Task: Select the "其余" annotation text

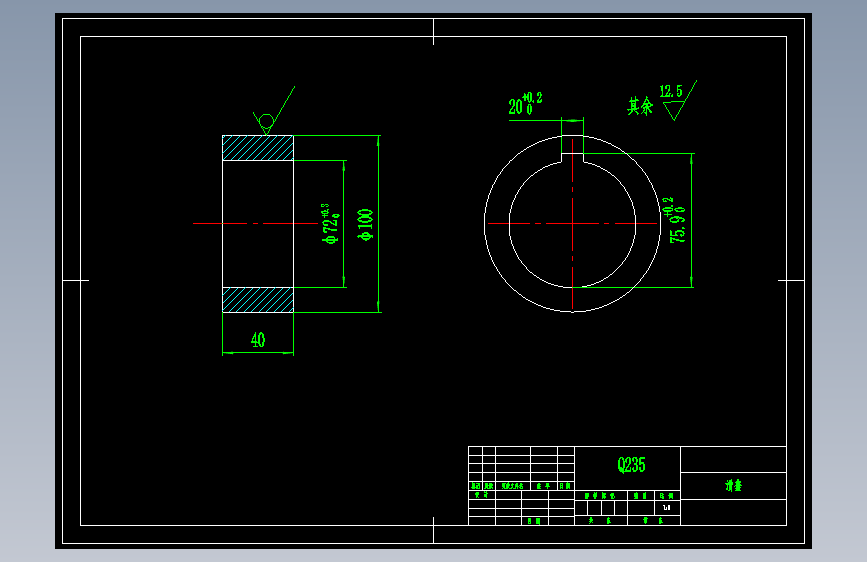Action: coord(640,106)
